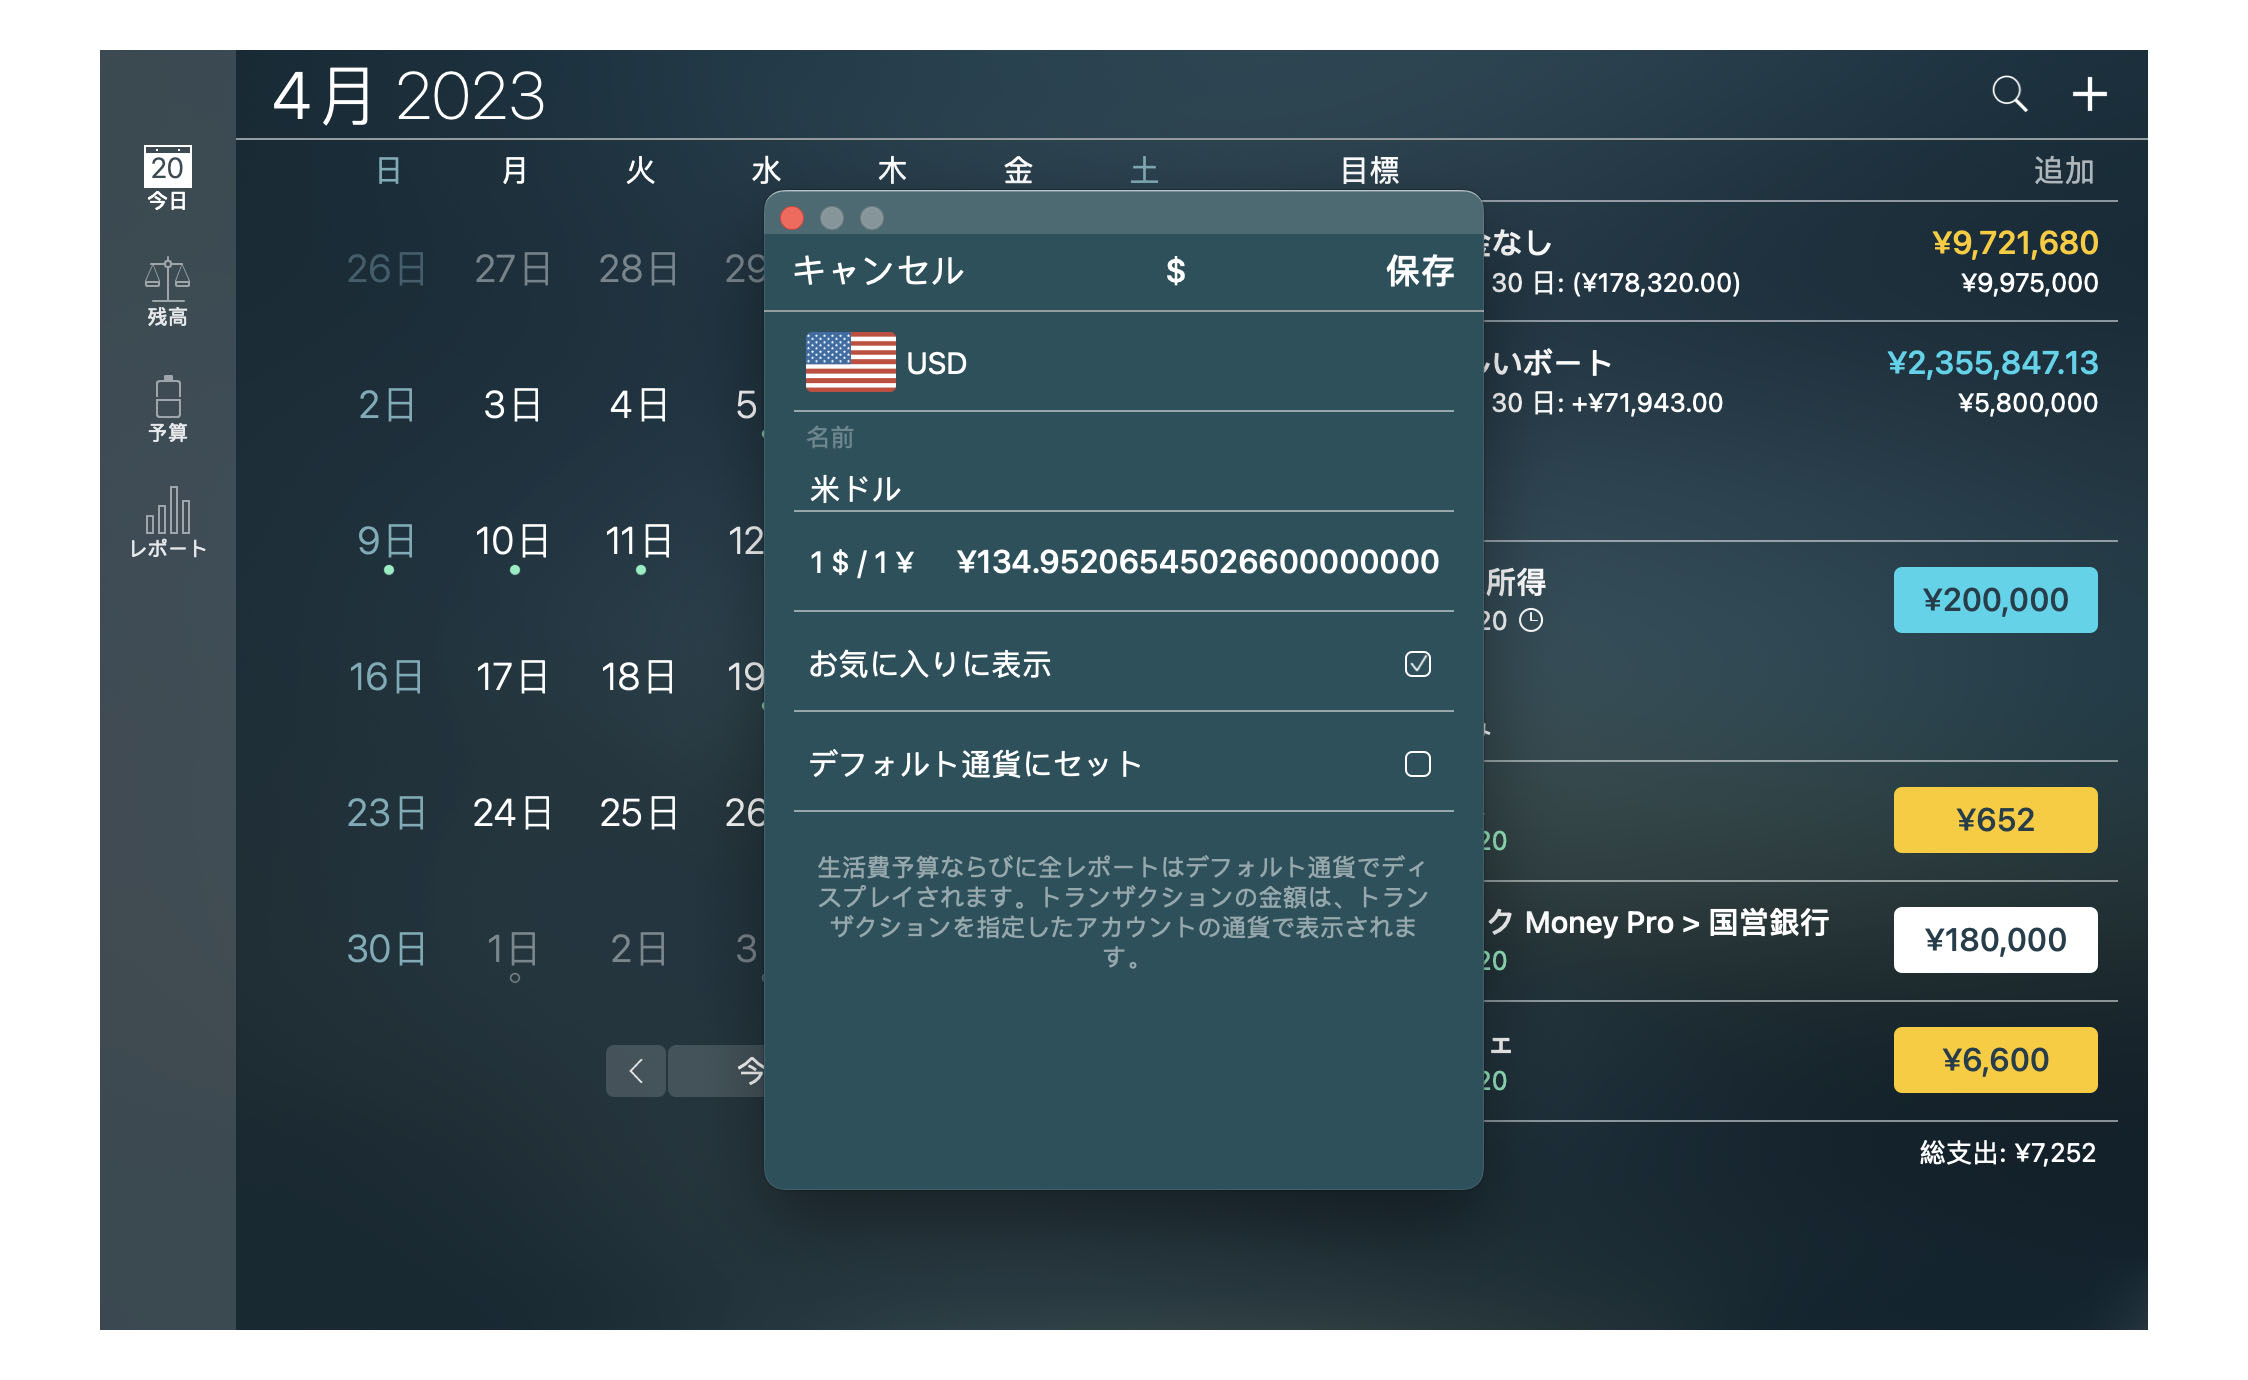Click the 30 日: (¥178,320.00) text
The image size is (2248, 1380).
[1616, 283]
